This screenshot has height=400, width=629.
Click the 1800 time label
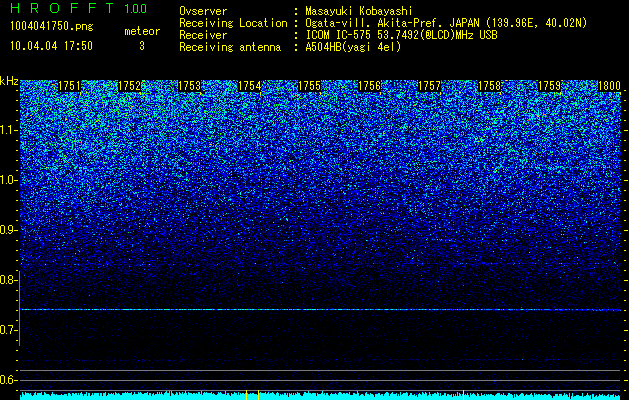click(x=610, y=86)
